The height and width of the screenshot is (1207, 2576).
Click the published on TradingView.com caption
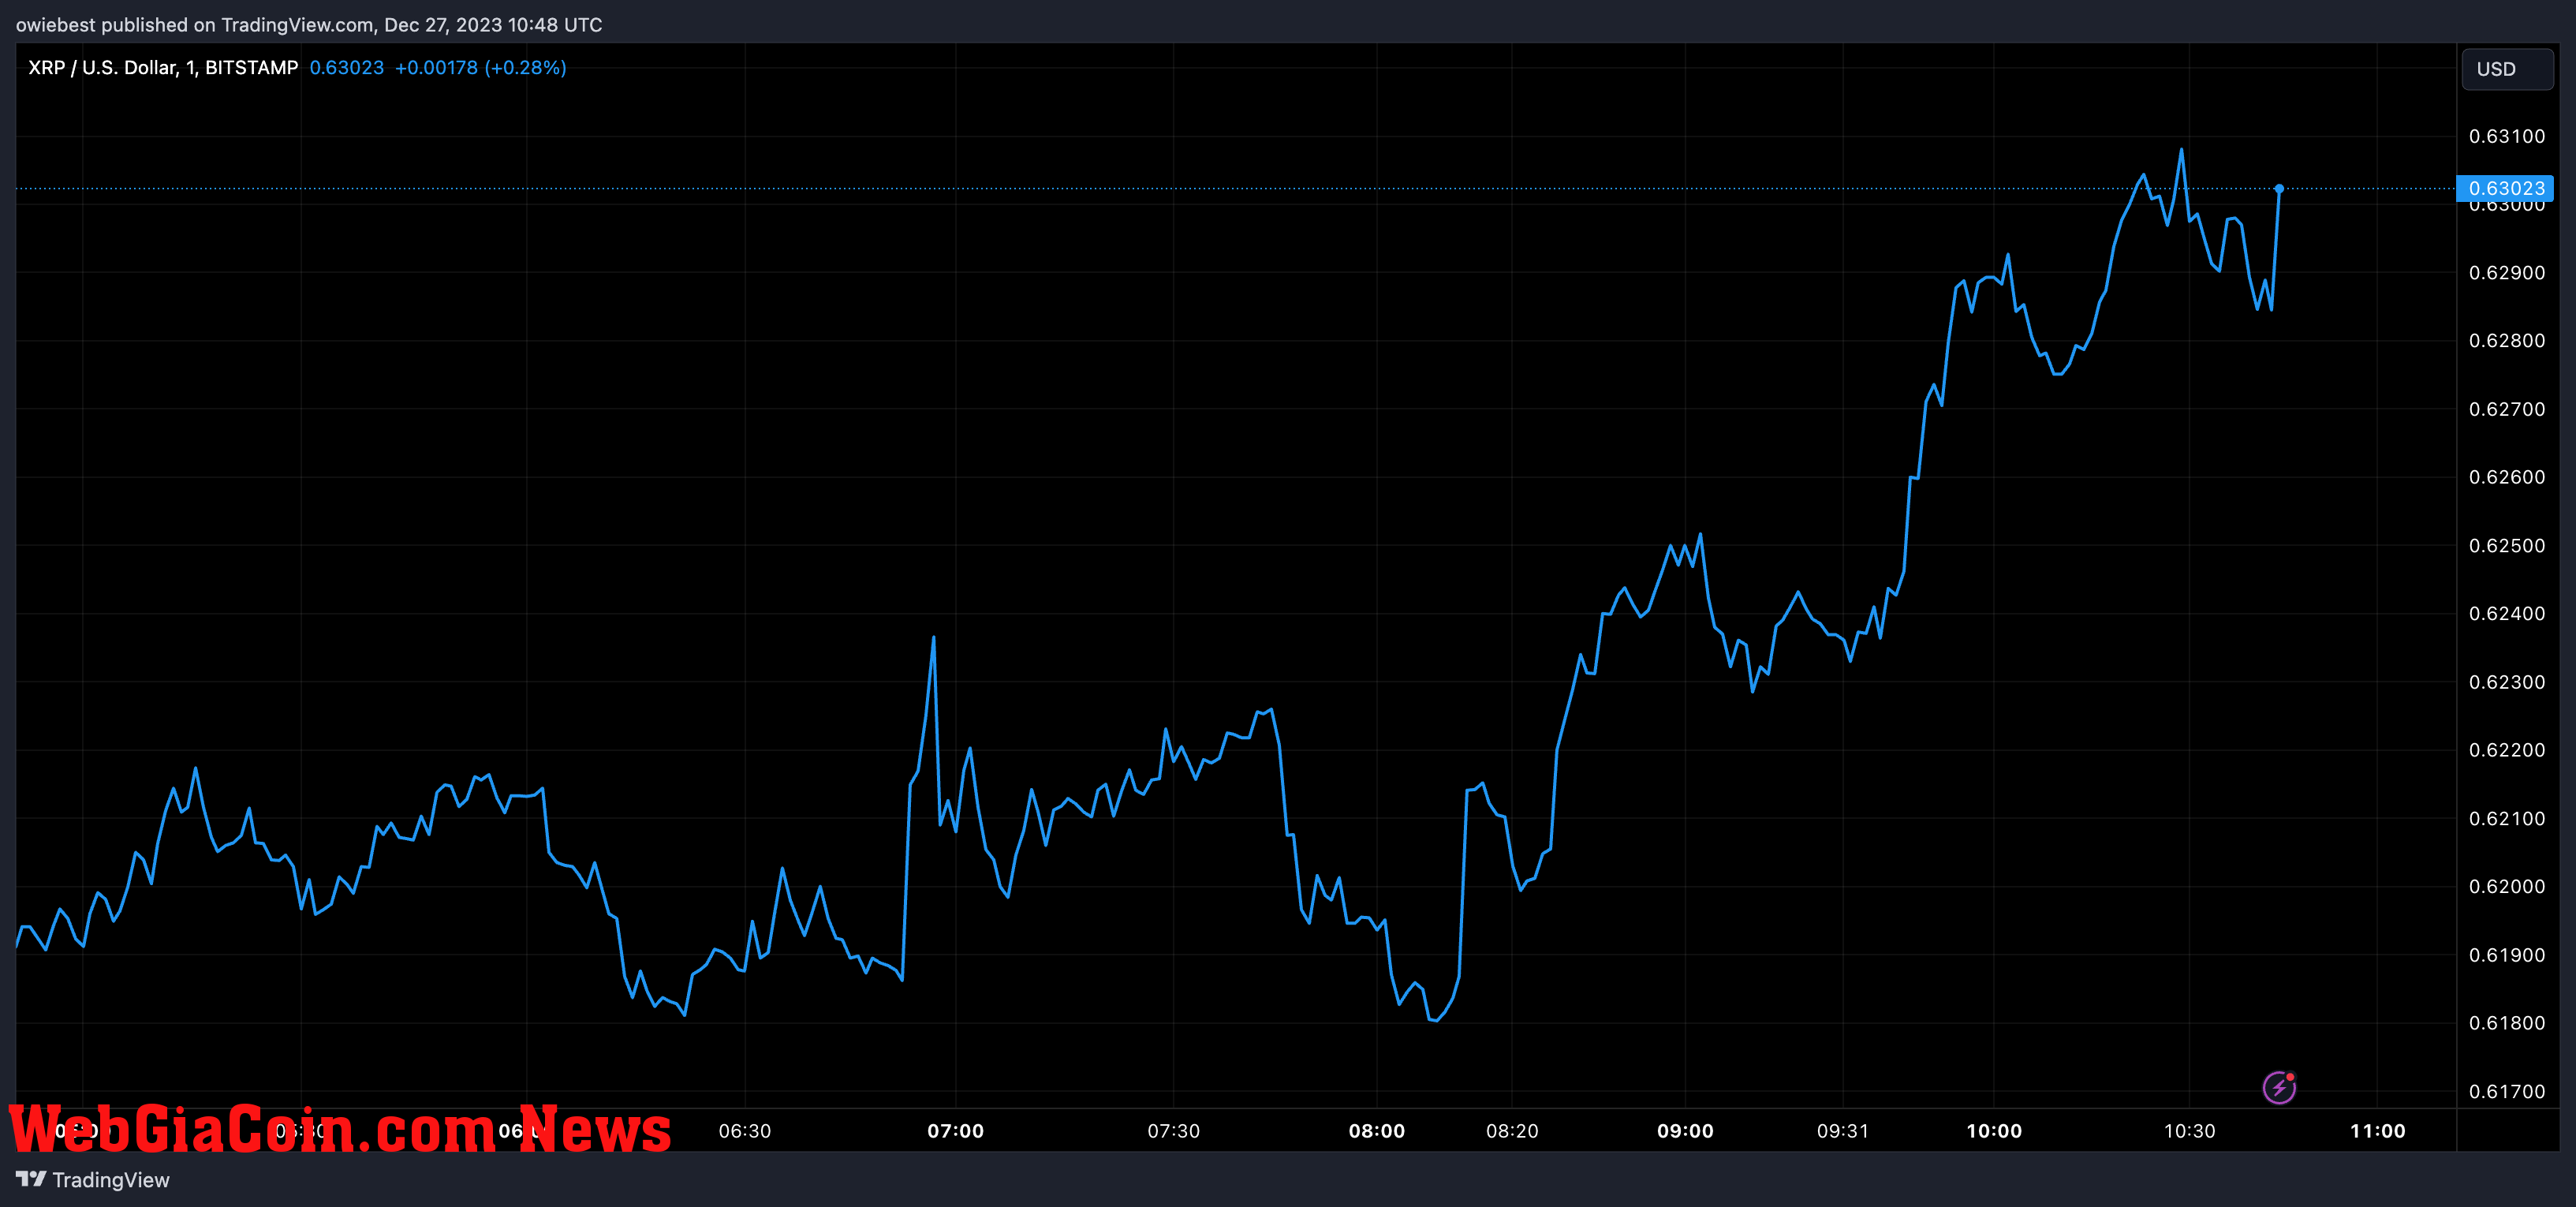tap(309, 24)
